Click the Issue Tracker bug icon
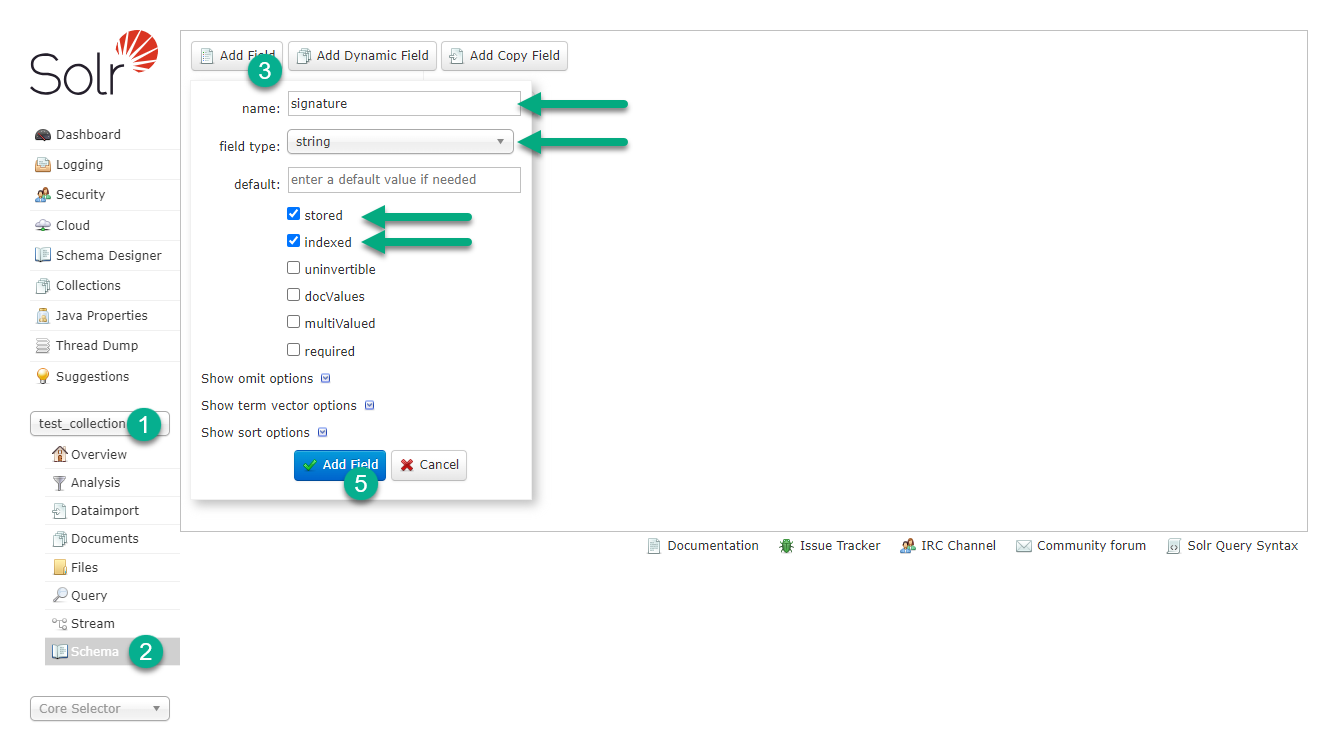Viewport: 1338px width, 750px height. coord(787,546)
